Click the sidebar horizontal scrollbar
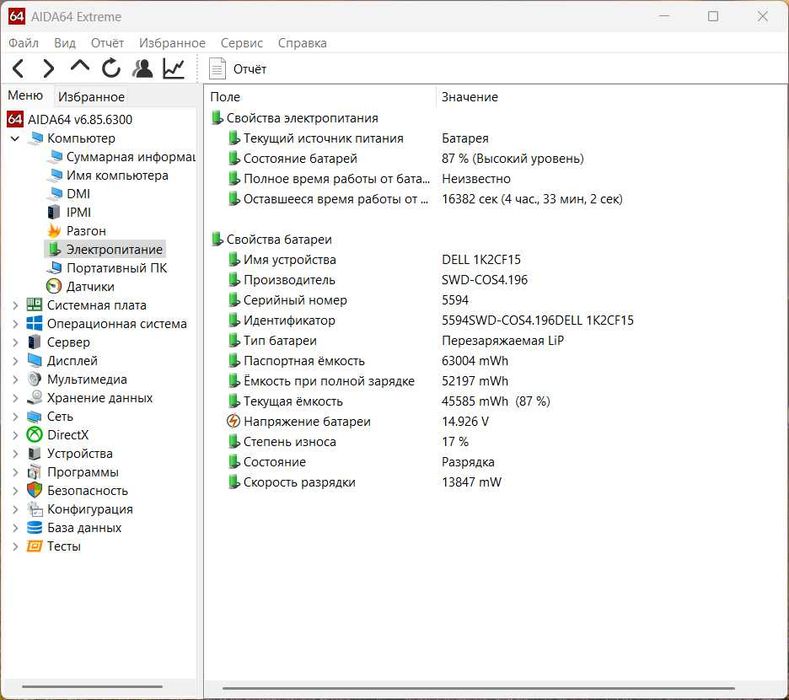This screenshot has width=789, height=700. pyautogui.click(x=92, y=686)
